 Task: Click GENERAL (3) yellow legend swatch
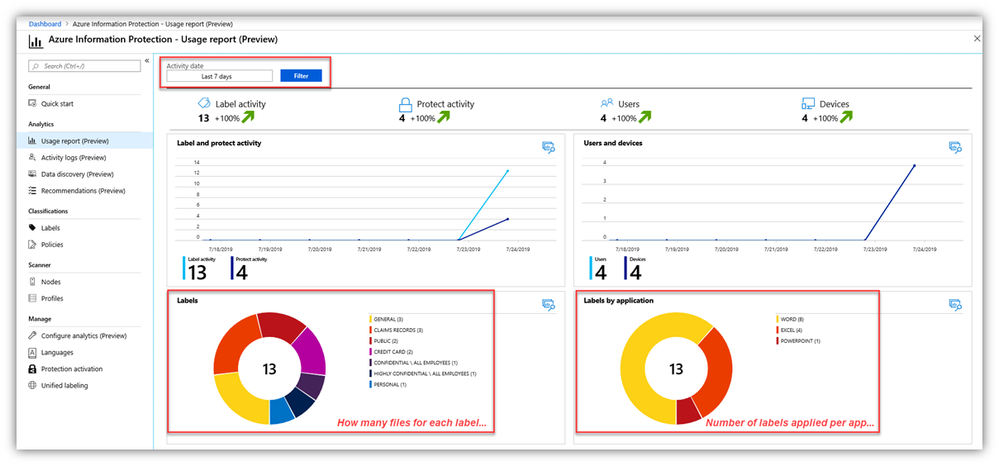pyautogui.click(x=370, y=319)
